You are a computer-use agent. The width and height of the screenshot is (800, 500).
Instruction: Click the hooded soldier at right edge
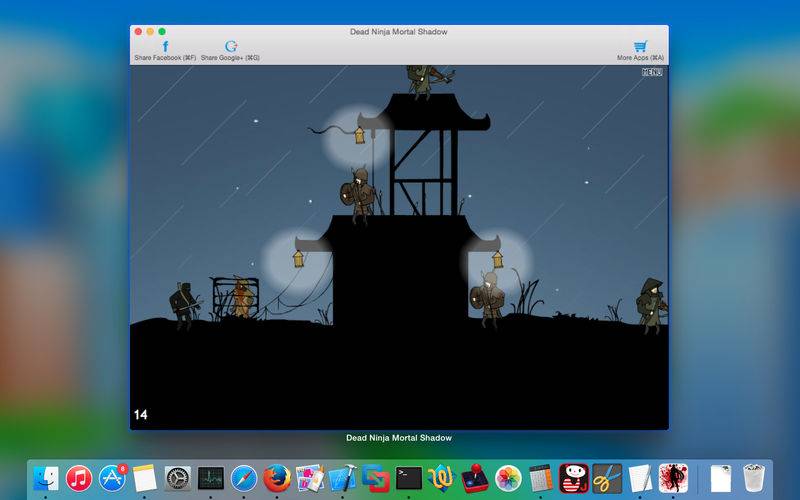click(x=651, y=305)
